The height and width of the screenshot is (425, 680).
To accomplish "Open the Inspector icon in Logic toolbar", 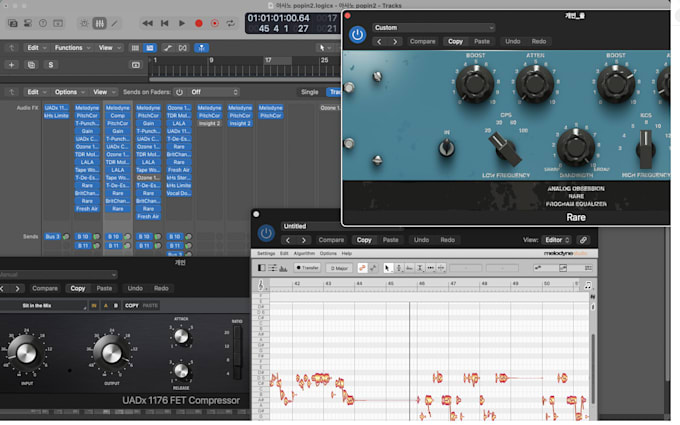I will point(28,23).
